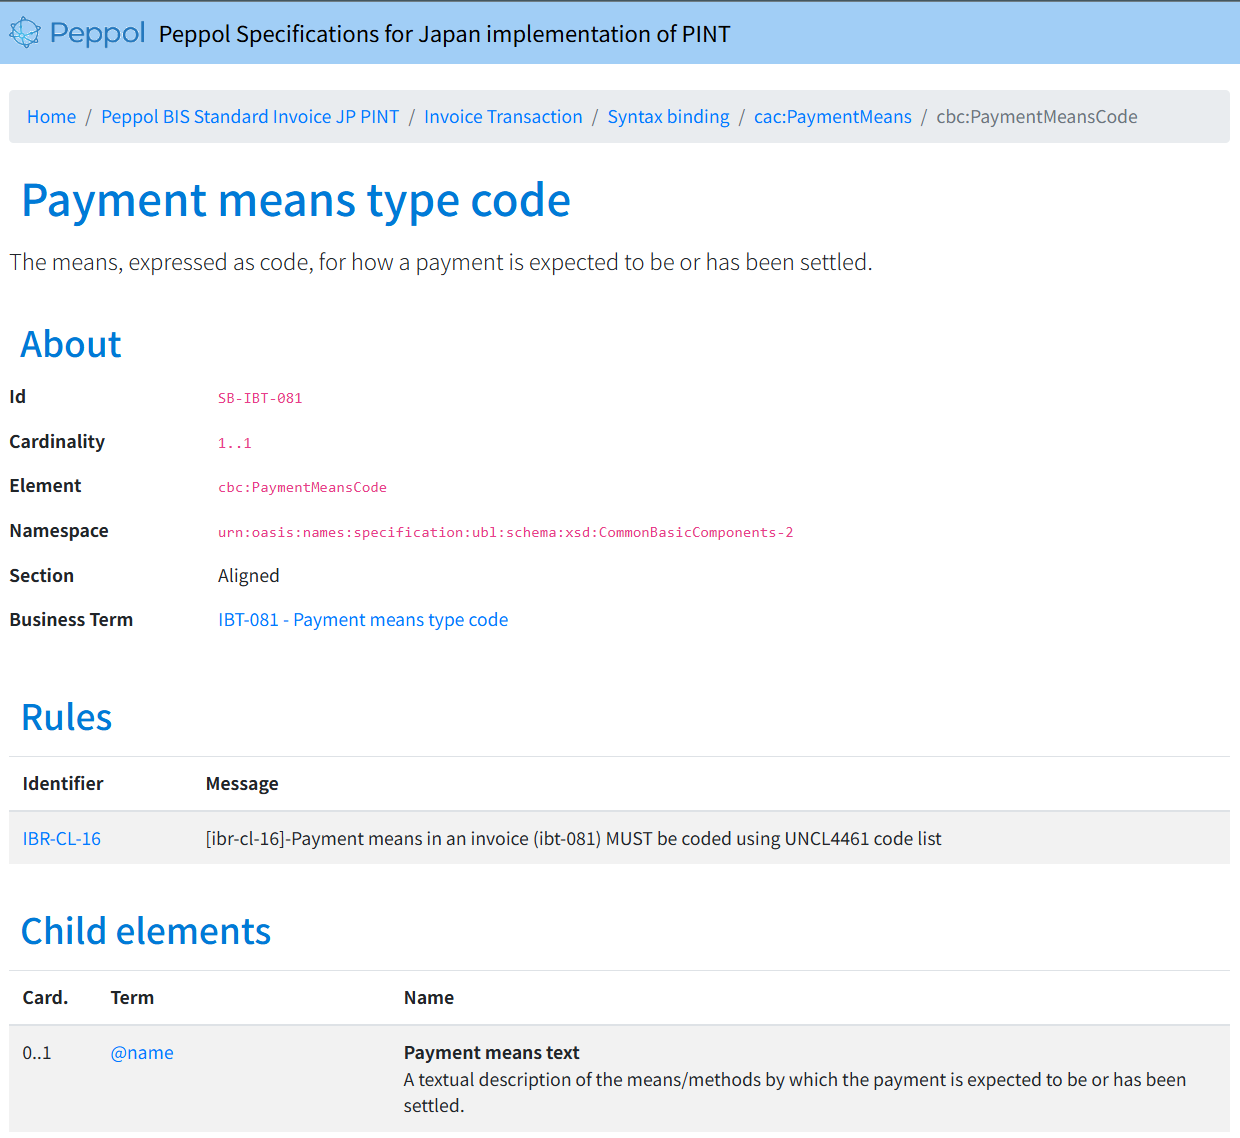This screenshot has height=1138, width=1240.
Task: Click the Name column header in Child elements
Action: pyautogui.click(x=429, y=998)
